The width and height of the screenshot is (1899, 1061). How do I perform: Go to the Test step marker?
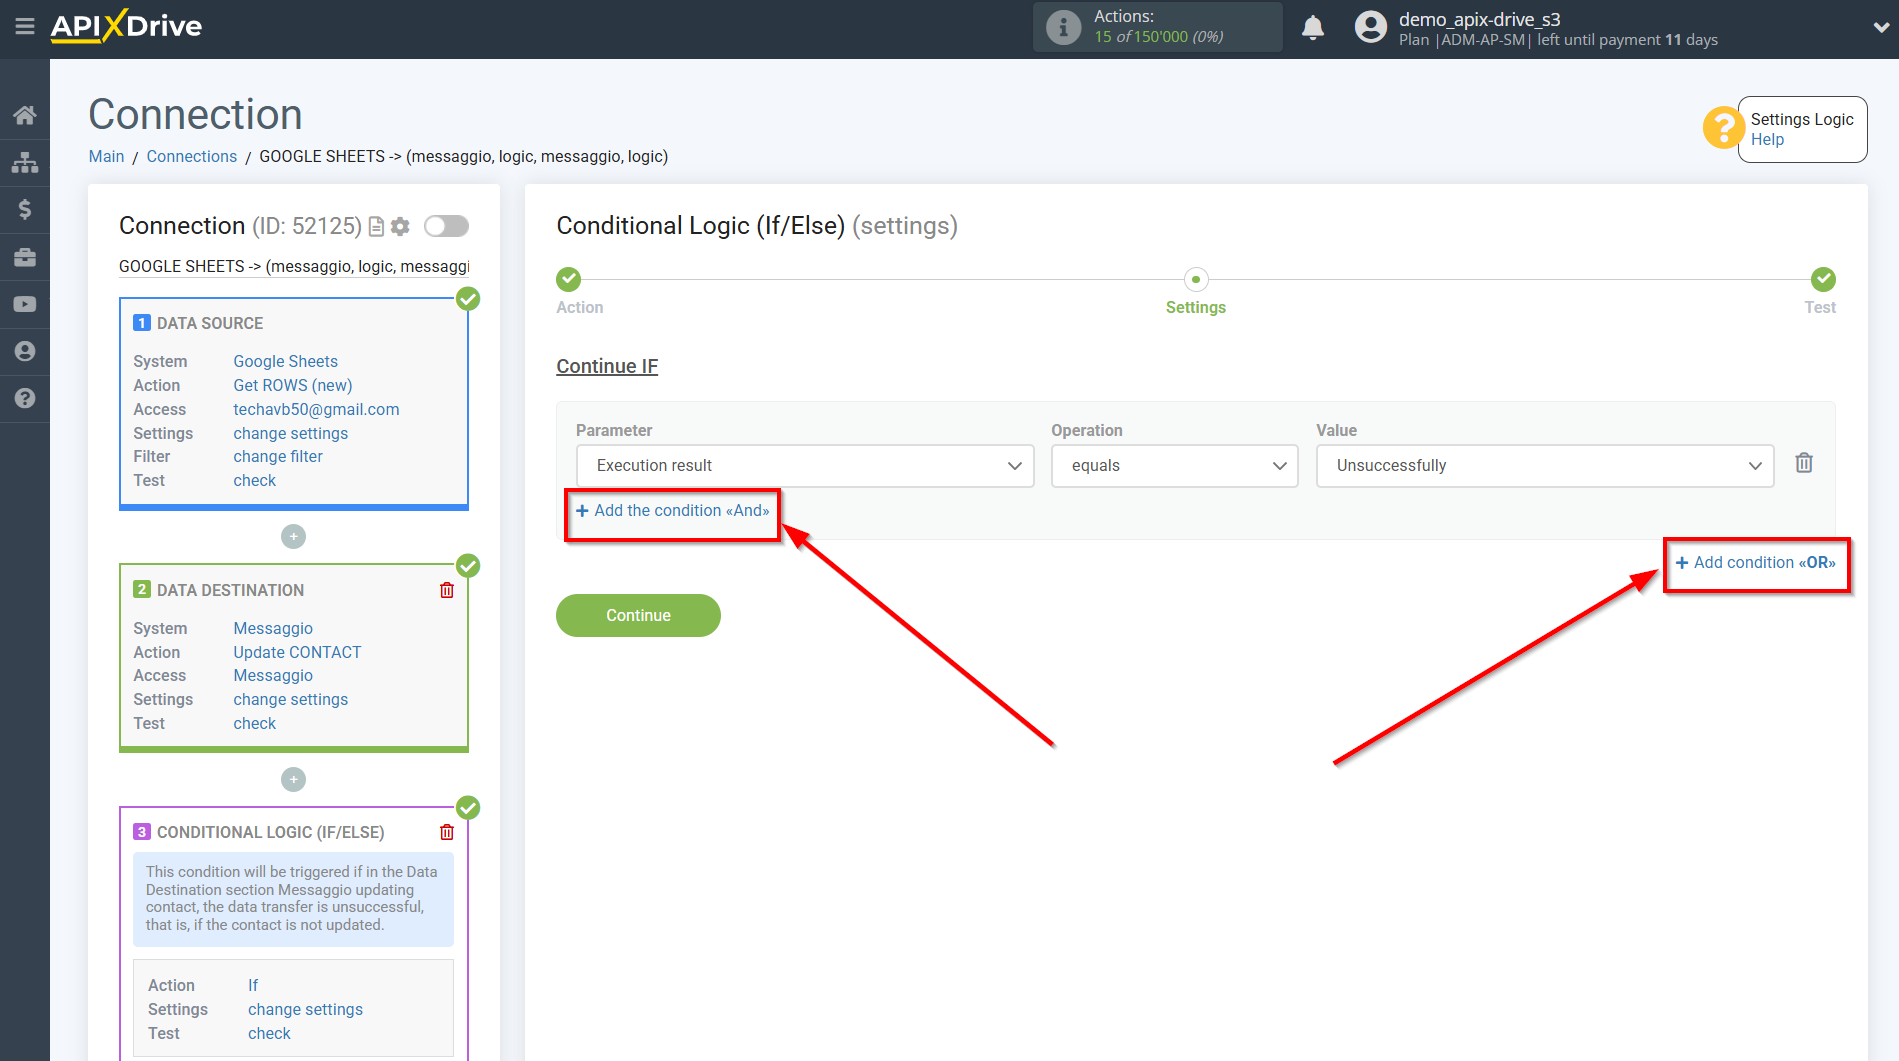click(1823, 279)
